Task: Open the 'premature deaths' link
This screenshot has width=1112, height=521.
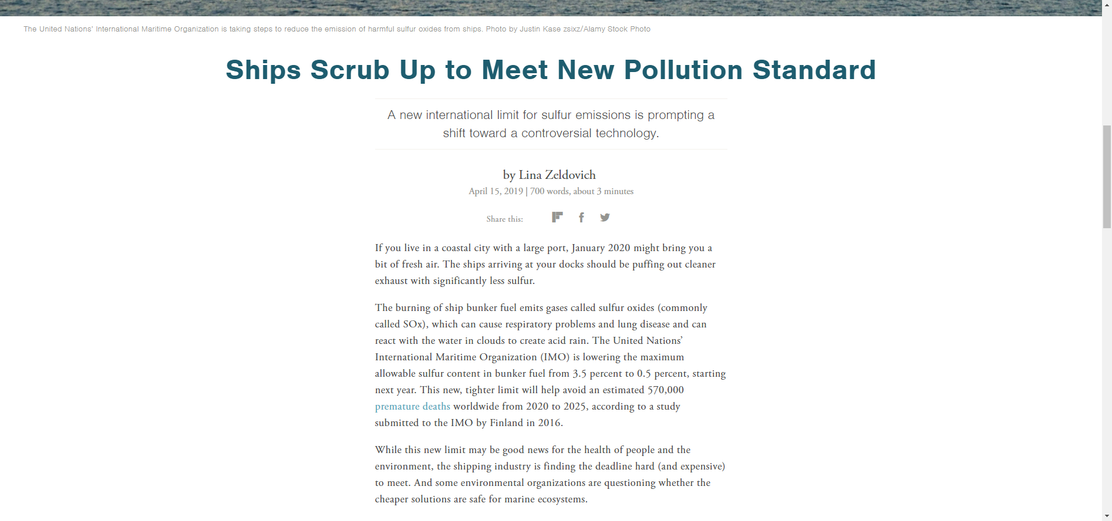Action: (412, 406)
